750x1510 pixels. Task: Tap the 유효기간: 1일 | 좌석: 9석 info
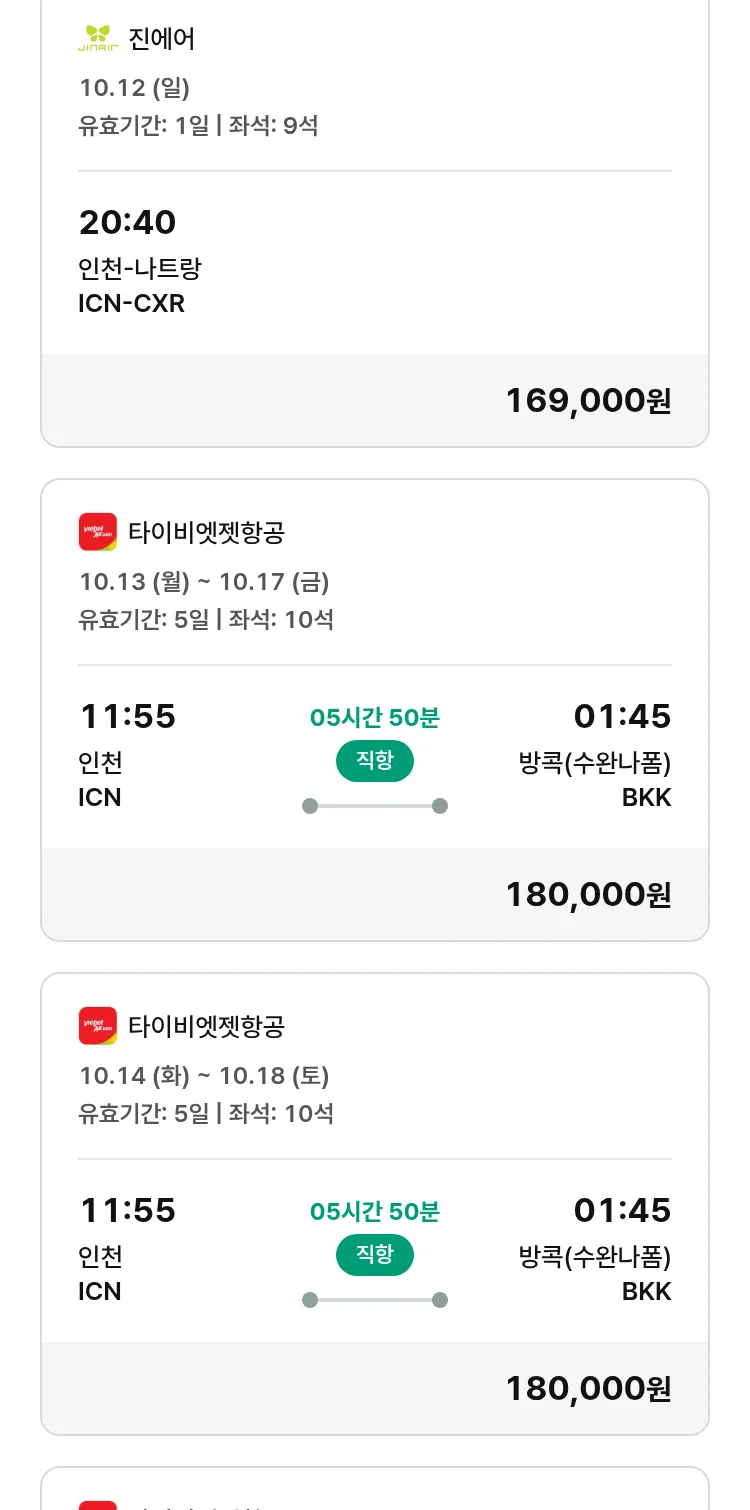[198, 126]
